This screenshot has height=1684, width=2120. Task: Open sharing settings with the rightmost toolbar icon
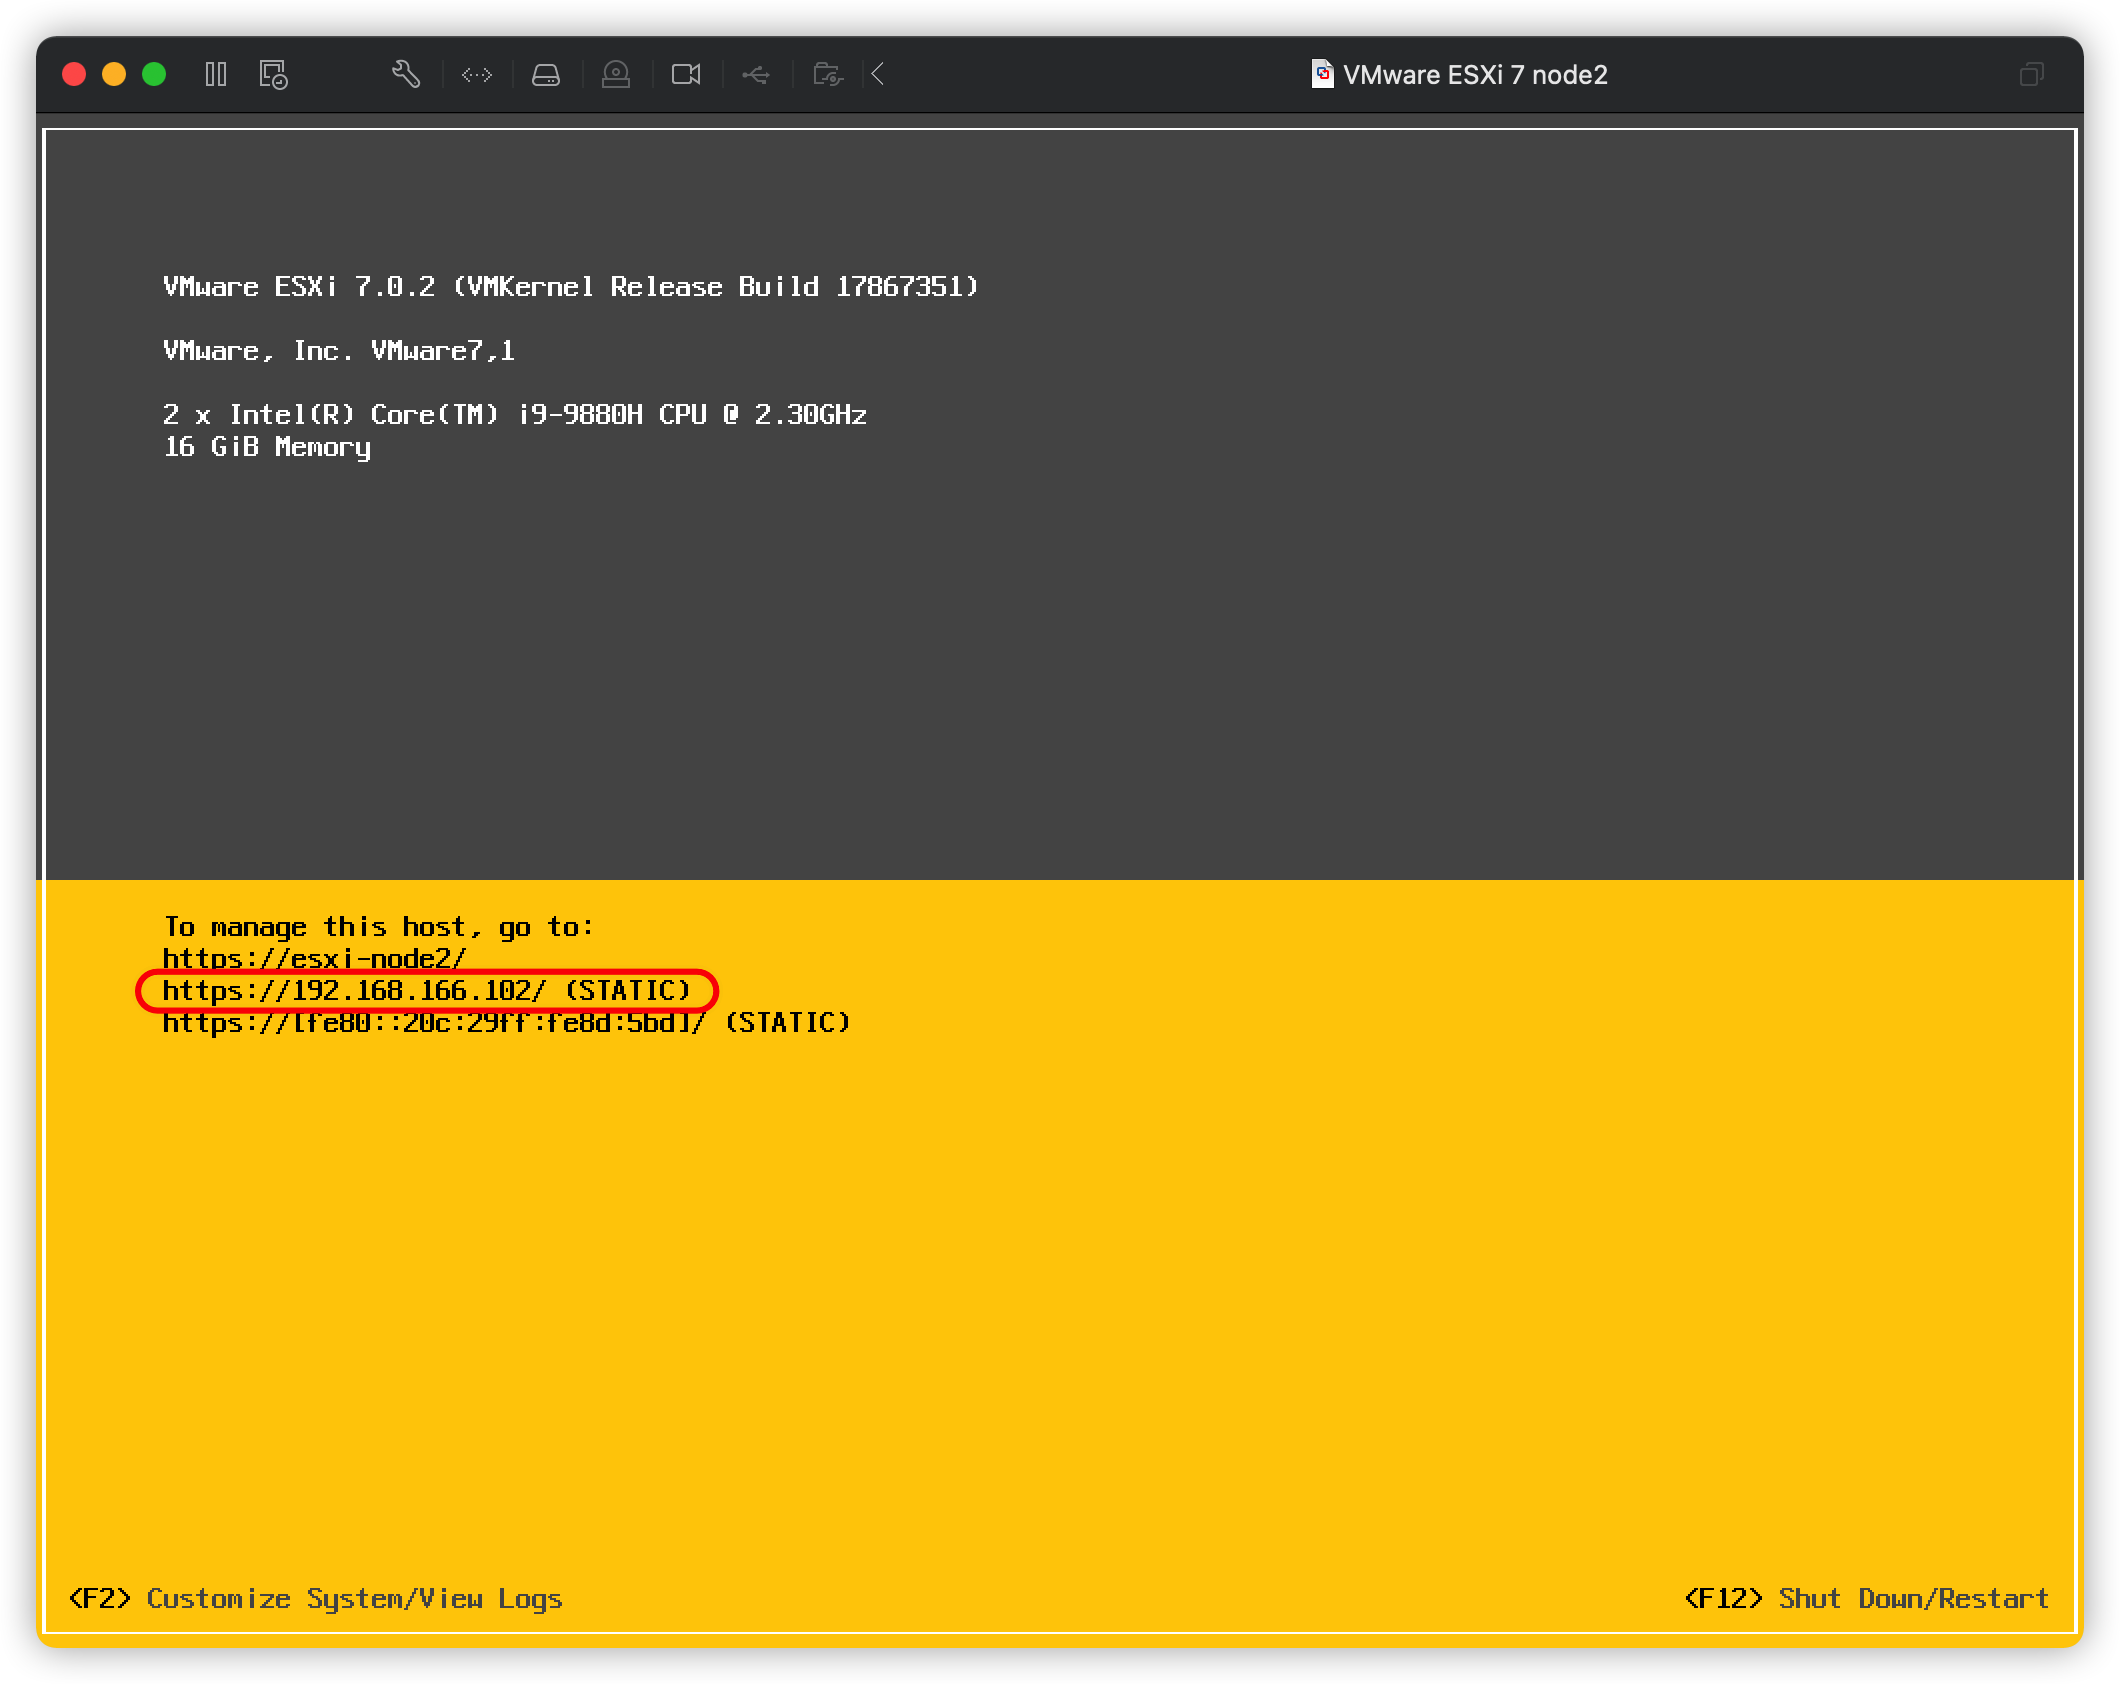827,74
